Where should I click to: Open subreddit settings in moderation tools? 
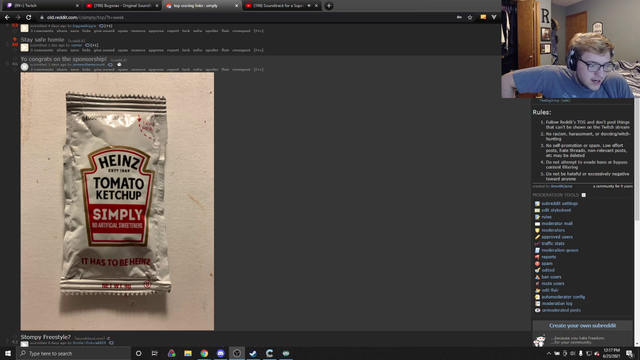[x=560, y=203]
